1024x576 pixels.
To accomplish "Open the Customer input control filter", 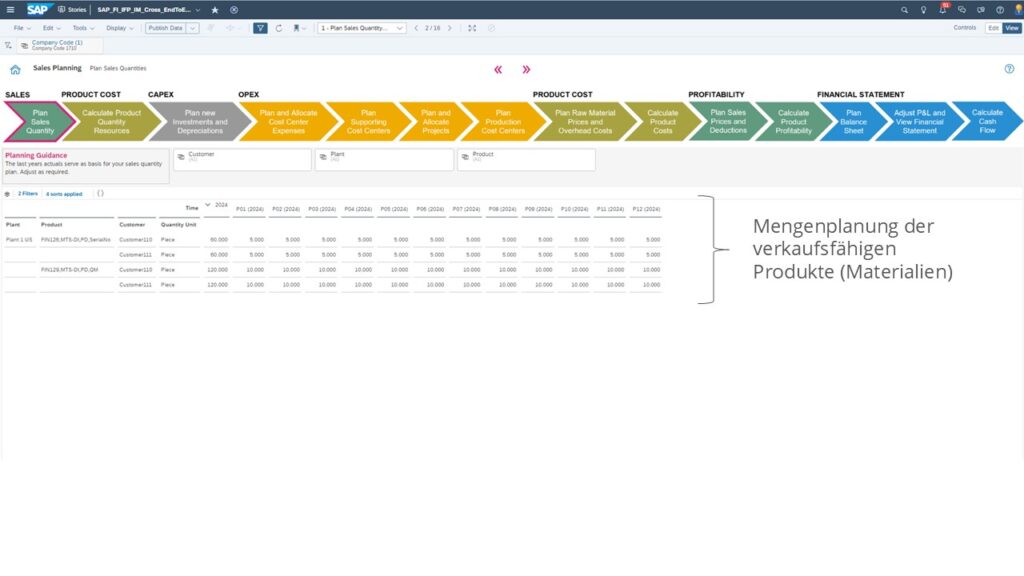I will 241,158.
